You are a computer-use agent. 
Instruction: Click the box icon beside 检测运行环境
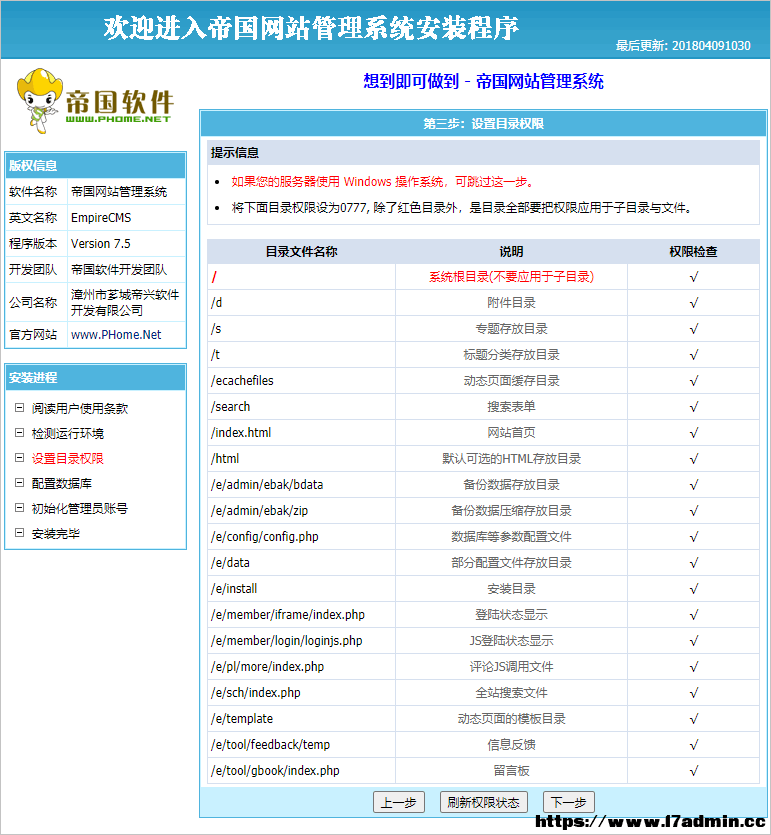point(20,432)
